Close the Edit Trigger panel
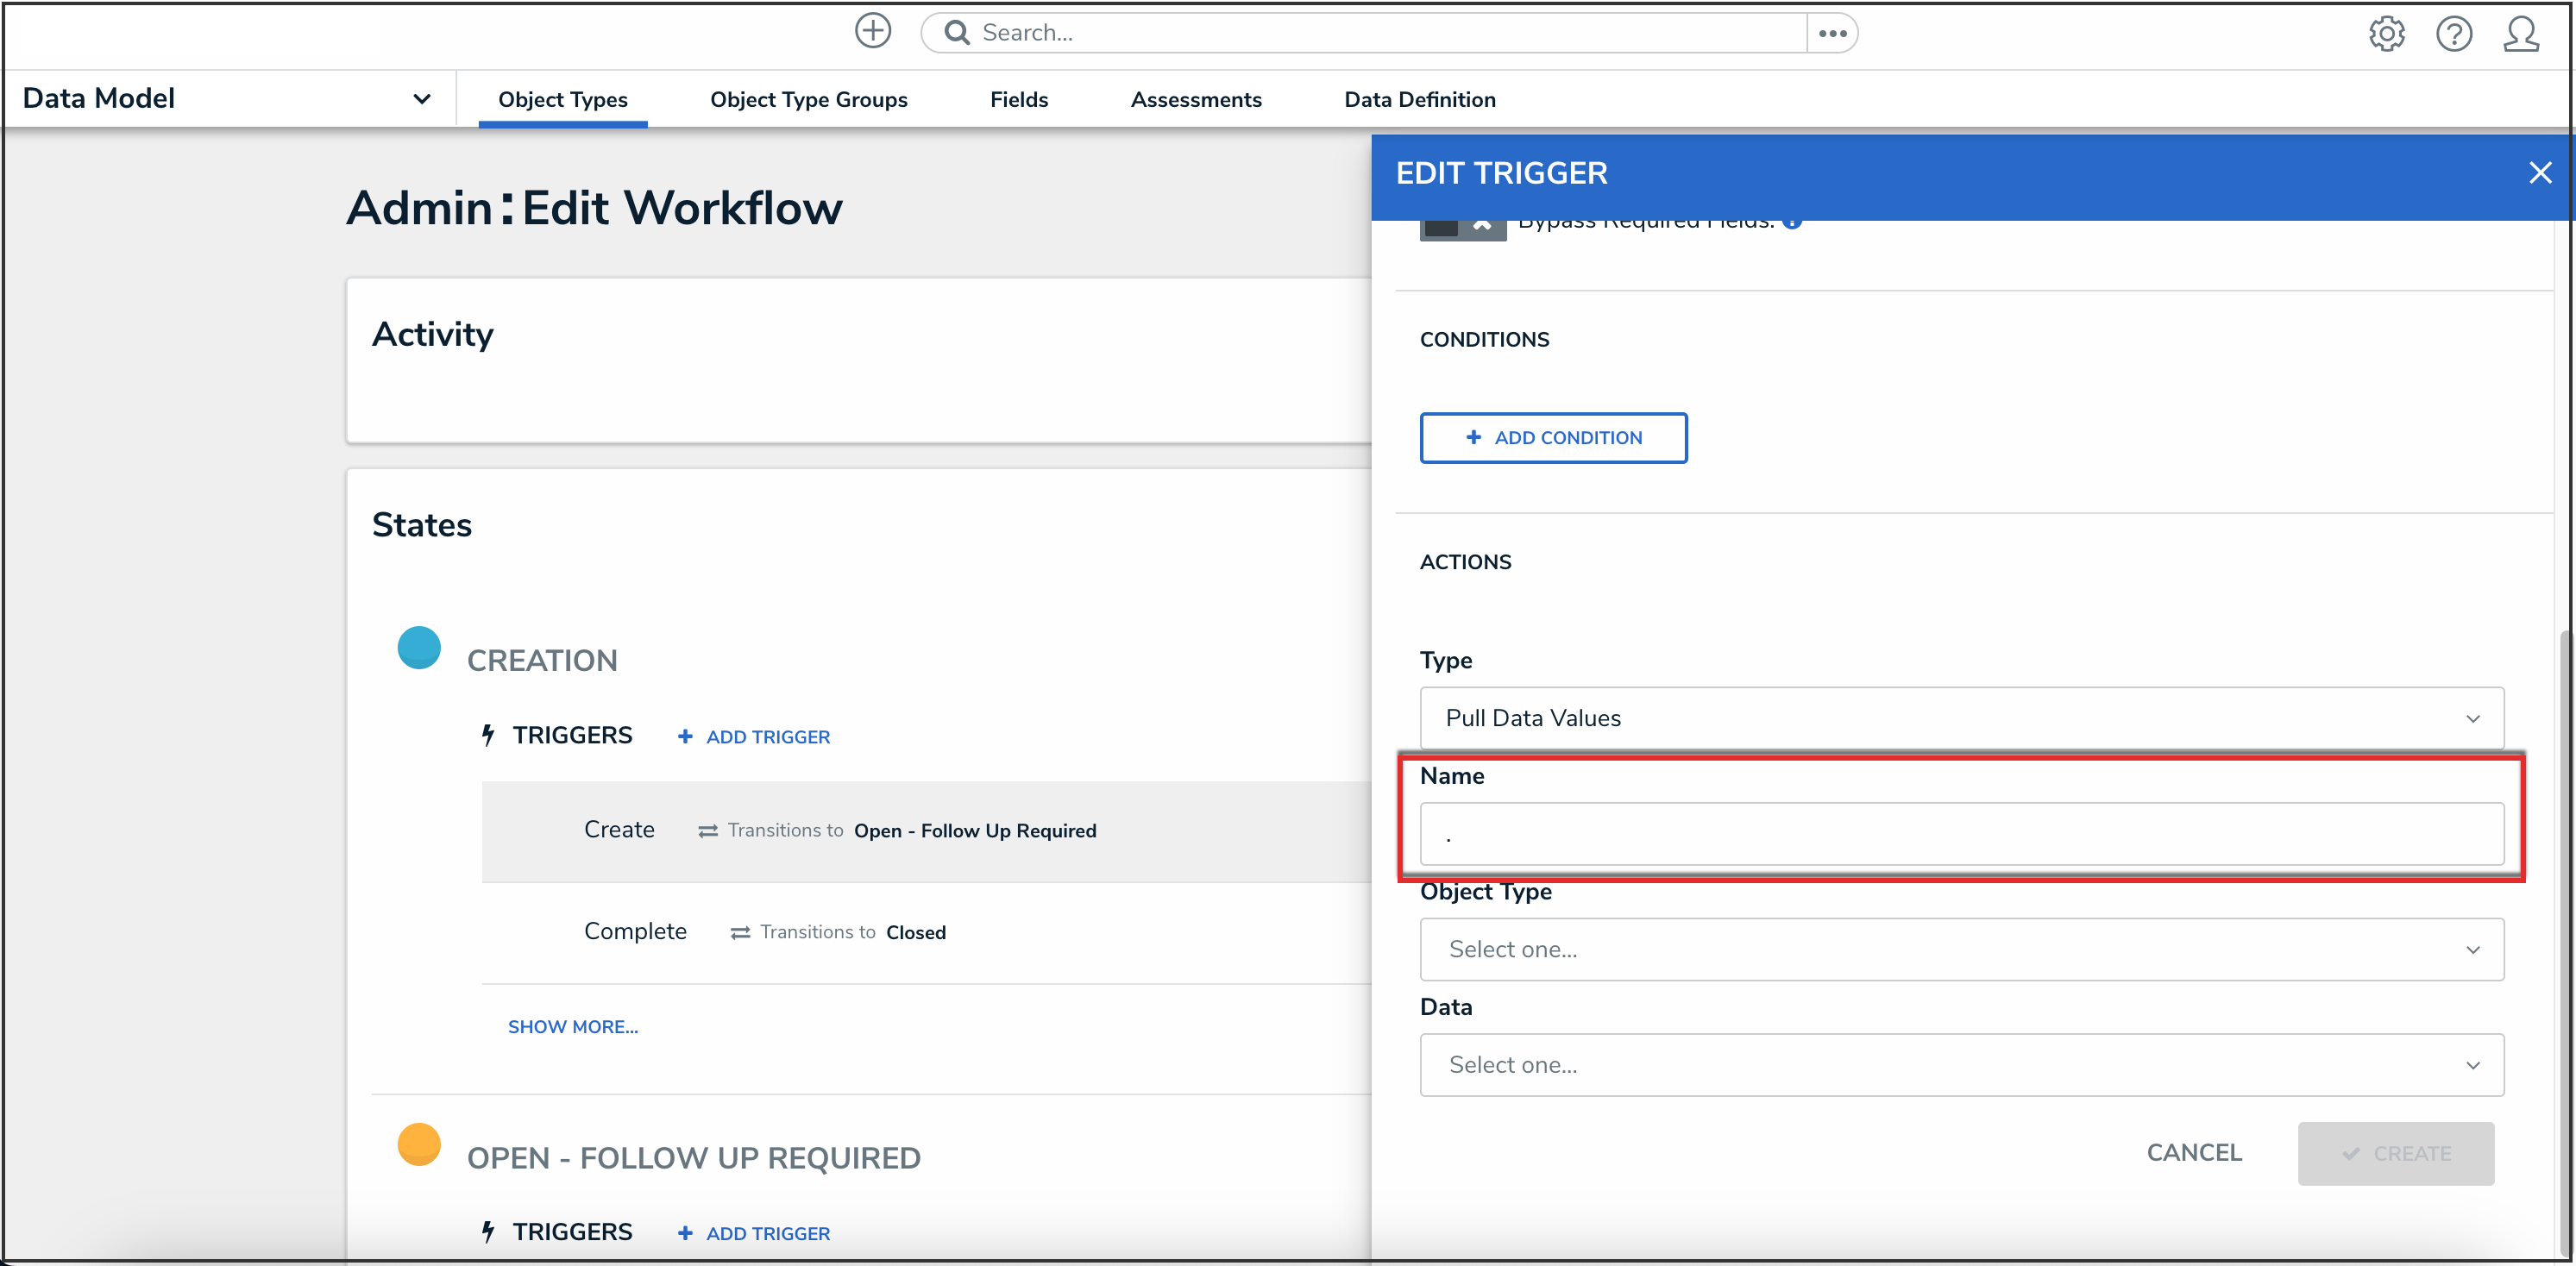This screenshot has width=2576, height=1266. pos(2539,173)
